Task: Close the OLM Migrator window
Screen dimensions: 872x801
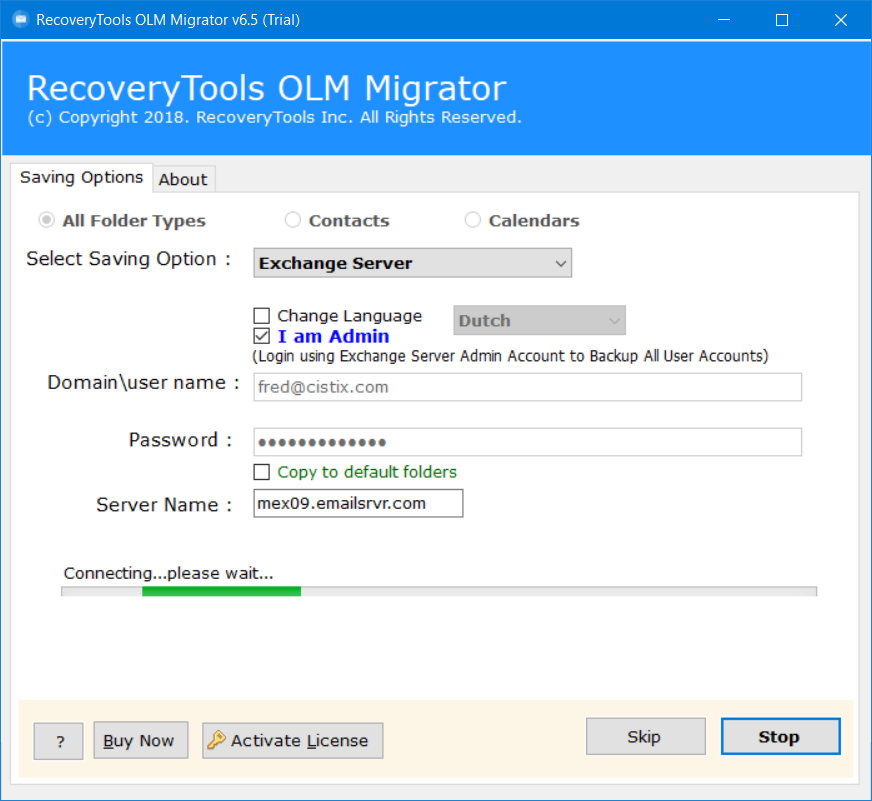Action: [x=841, y=20]
